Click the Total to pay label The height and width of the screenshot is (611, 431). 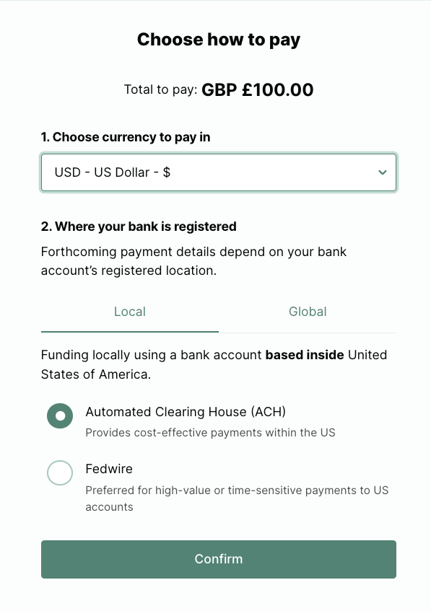tap(161, 90)
